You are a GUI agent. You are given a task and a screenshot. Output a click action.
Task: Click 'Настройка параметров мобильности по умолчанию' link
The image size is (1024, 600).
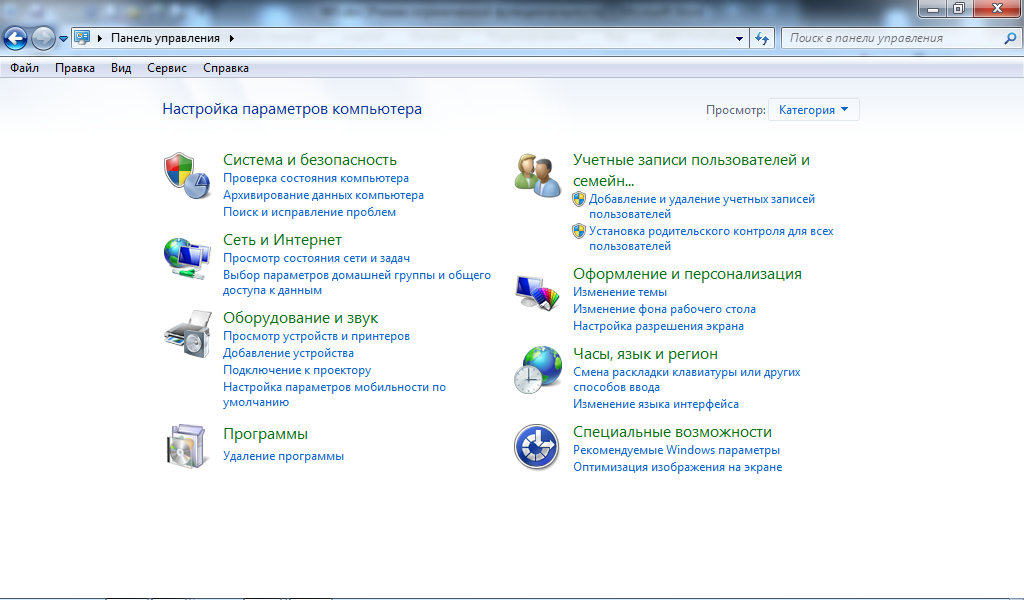click(x=334, y=394)
